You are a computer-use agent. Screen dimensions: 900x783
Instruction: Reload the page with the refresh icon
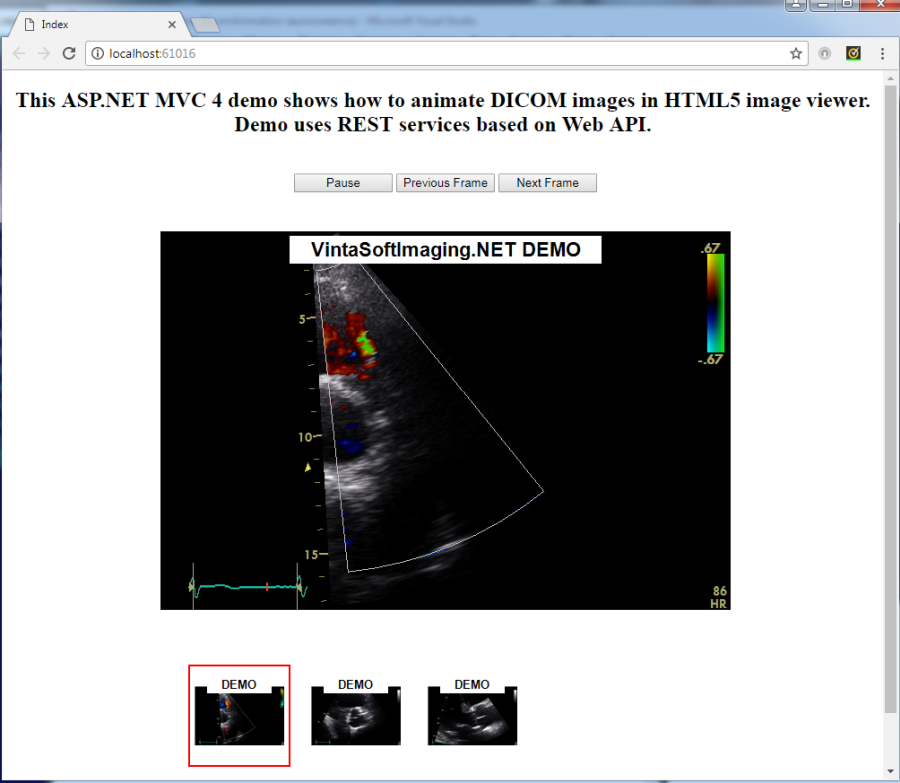click(x=69, y=53)
